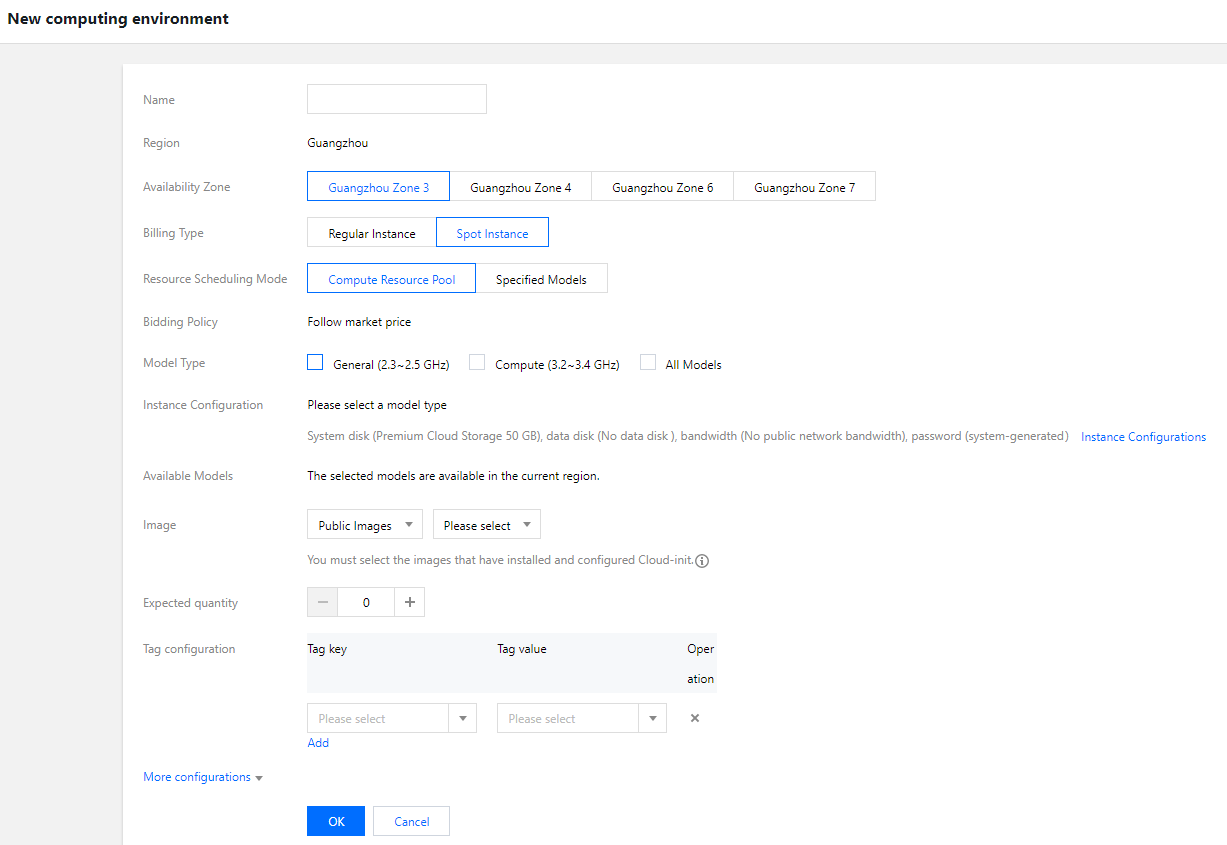Select Guangzhou Zone 4 availability zone
1227x845 pixels.
[x=520, y=187]
